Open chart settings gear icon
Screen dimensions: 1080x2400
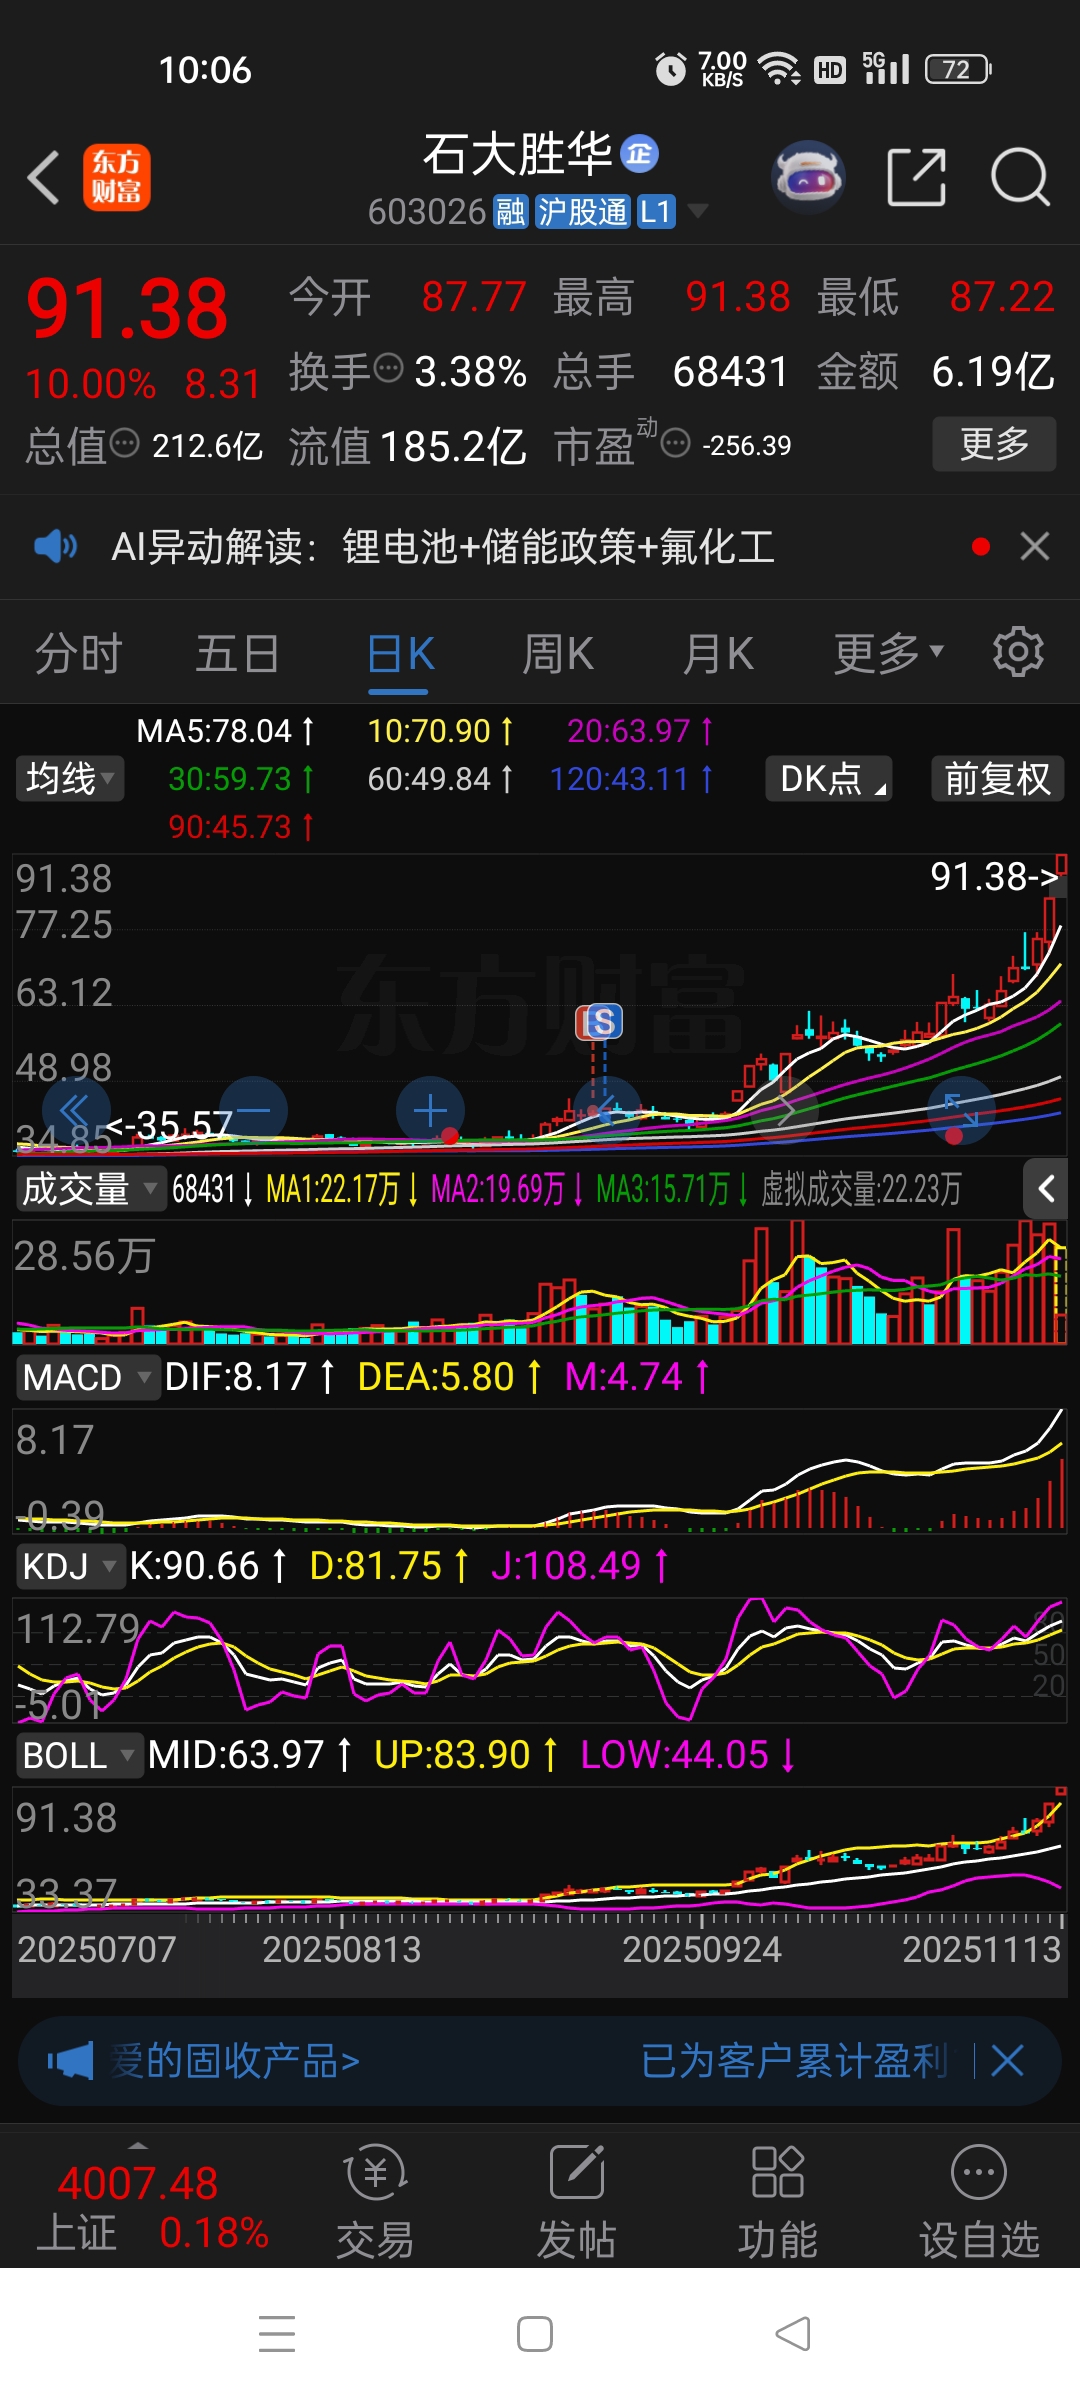click(1018, 652)
